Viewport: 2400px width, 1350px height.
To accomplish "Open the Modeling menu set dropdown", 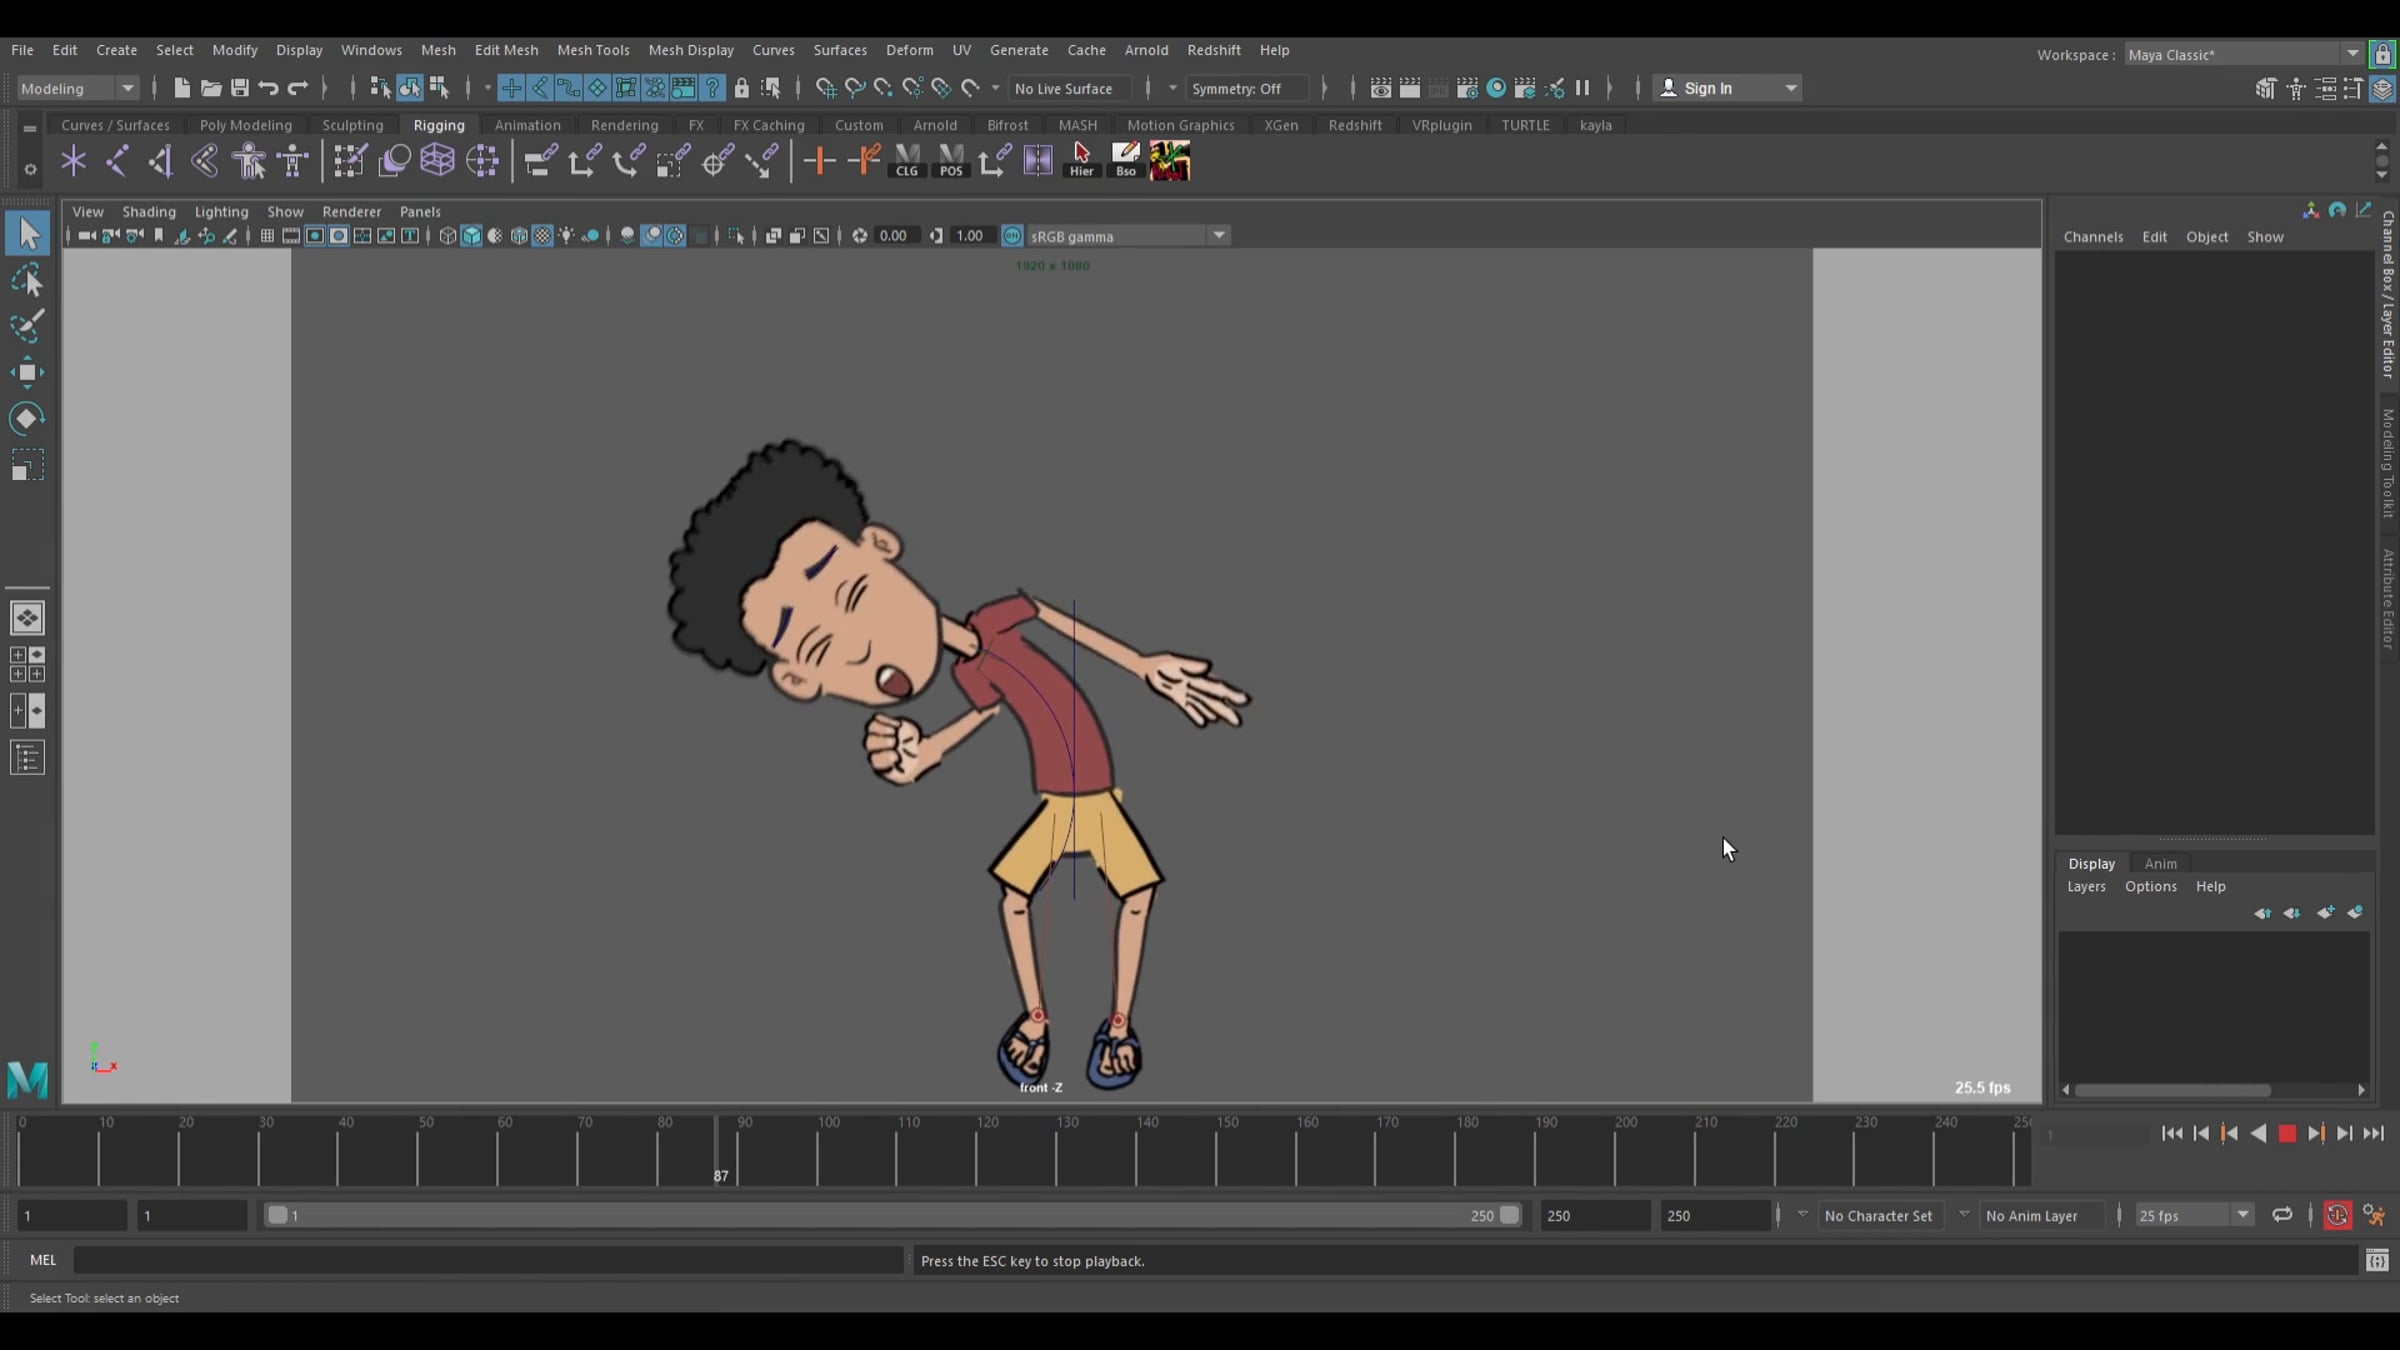I will (77, 88).
